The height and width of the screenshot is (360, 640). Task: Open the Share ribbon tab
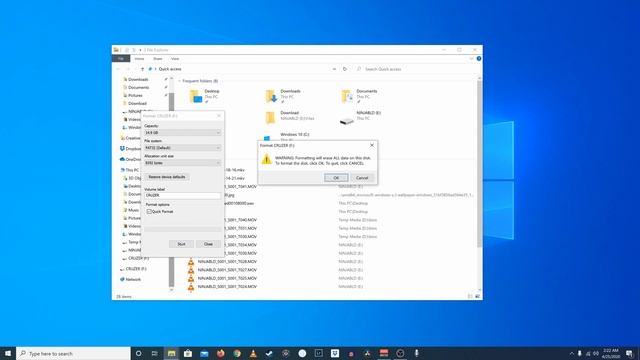click(158, 59)
